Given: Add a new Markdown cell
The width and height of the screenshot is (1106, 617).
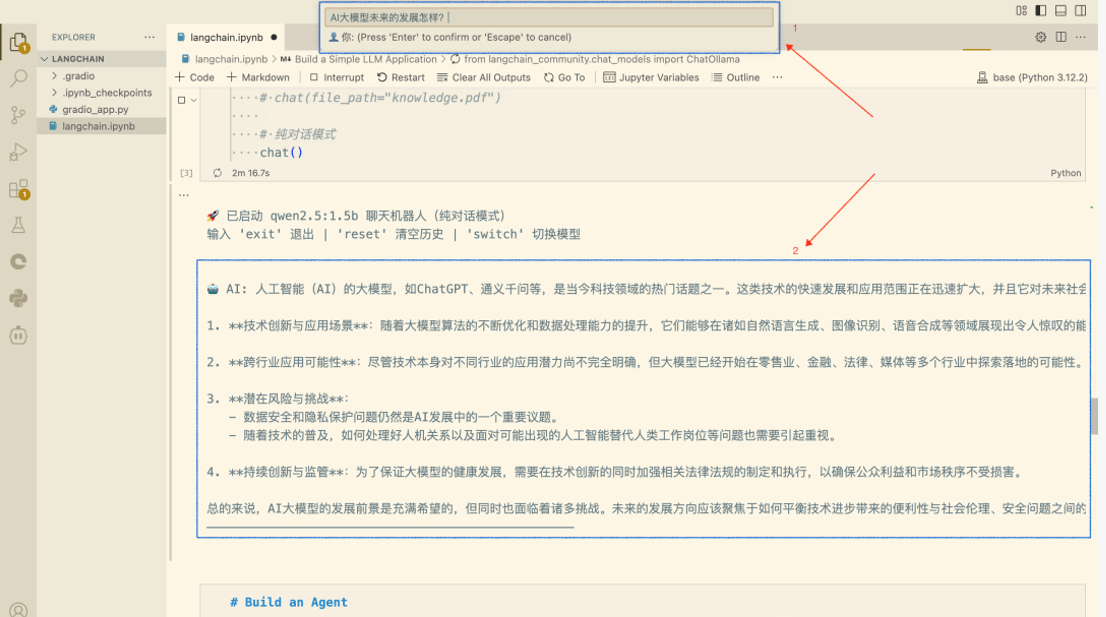Looking at the screenshot, I should point(258,78).
